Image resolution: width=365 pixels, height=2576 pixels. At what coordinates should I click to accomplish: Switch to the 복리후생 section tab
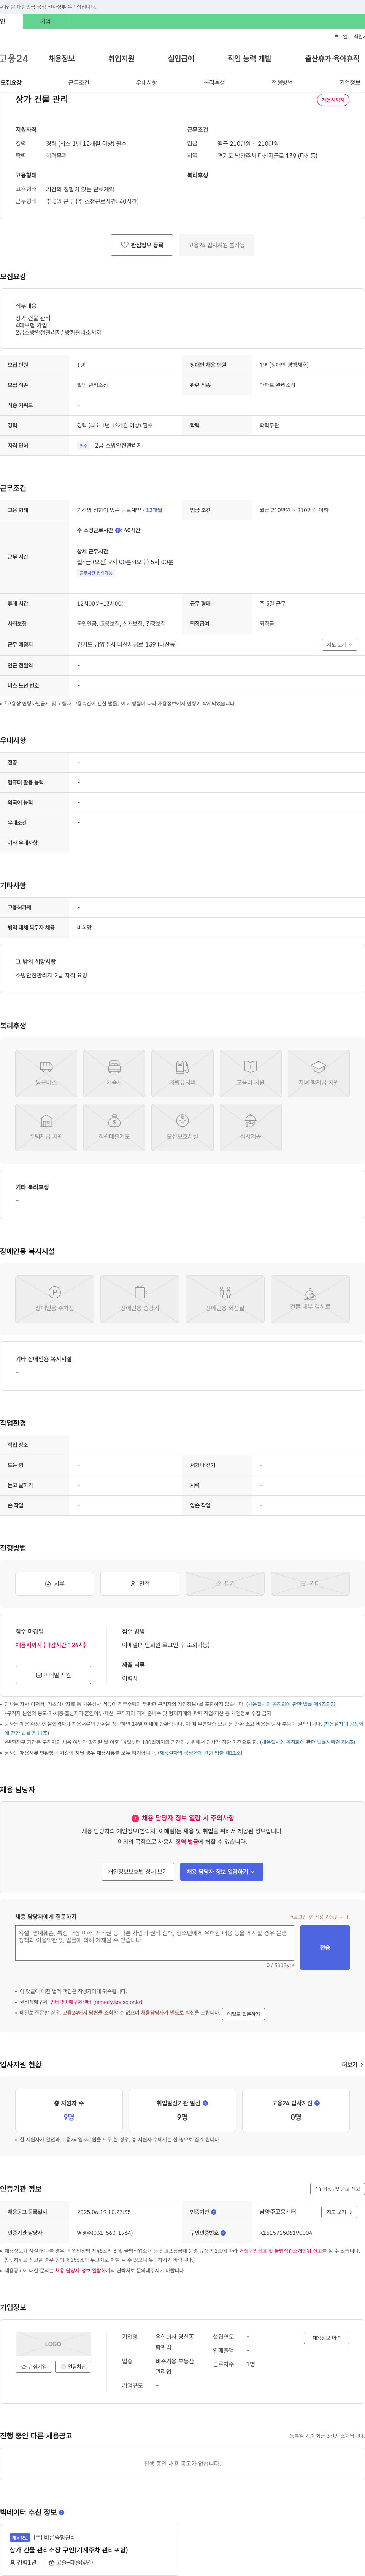214,83
